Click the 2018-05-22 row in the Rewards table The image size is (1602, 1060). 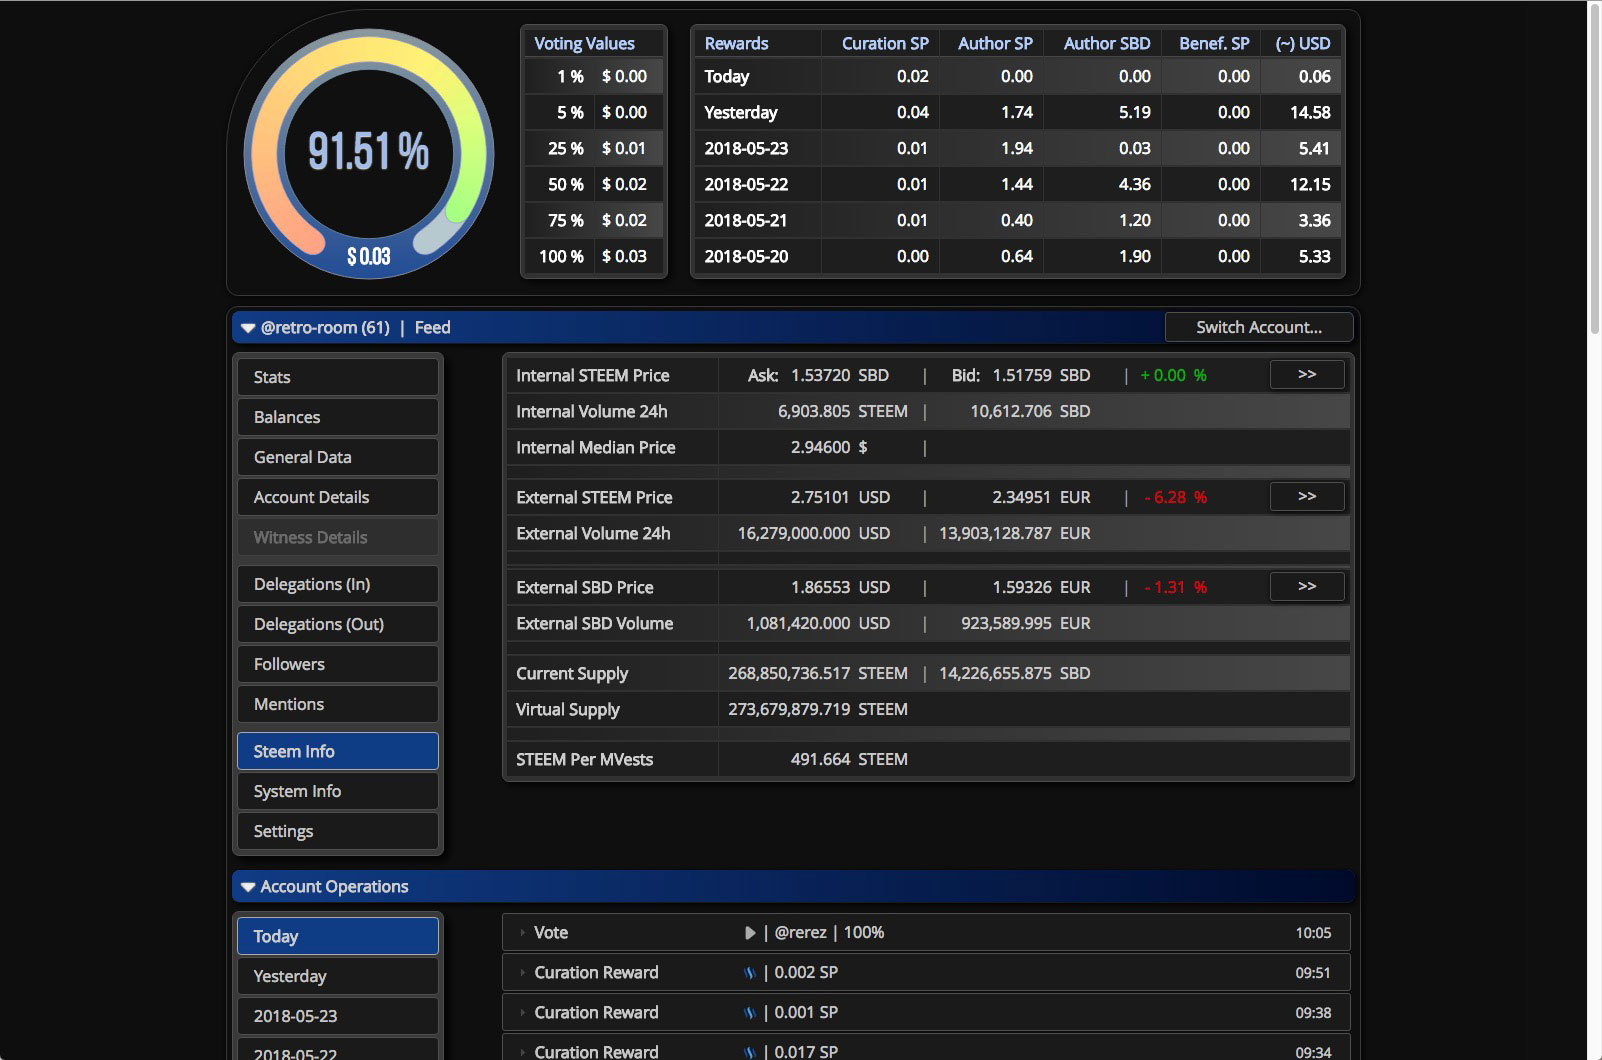coord(1018,184)
